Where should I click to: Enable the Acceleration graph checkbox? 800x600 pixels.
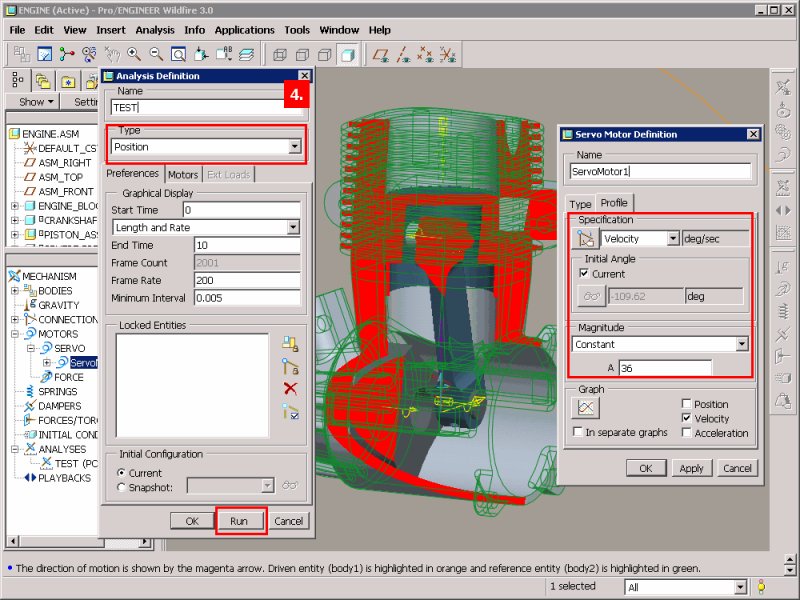[x=686, y=433]
